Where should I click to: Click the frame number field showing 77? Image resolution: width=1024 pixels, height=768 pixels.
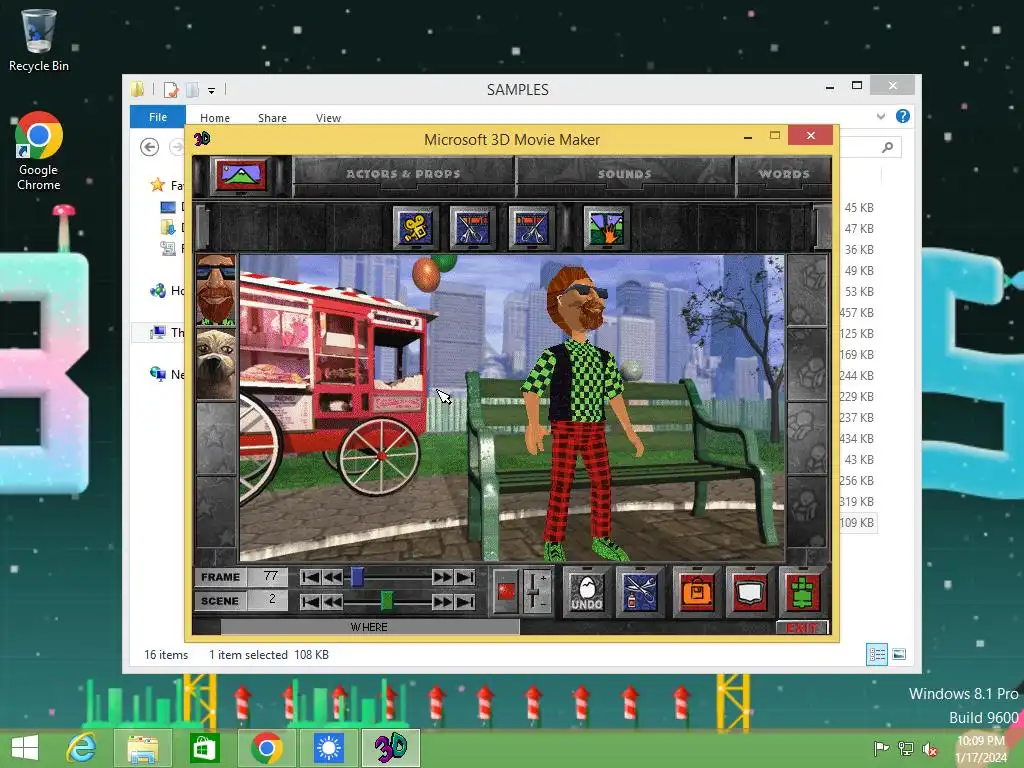(269, 577)
